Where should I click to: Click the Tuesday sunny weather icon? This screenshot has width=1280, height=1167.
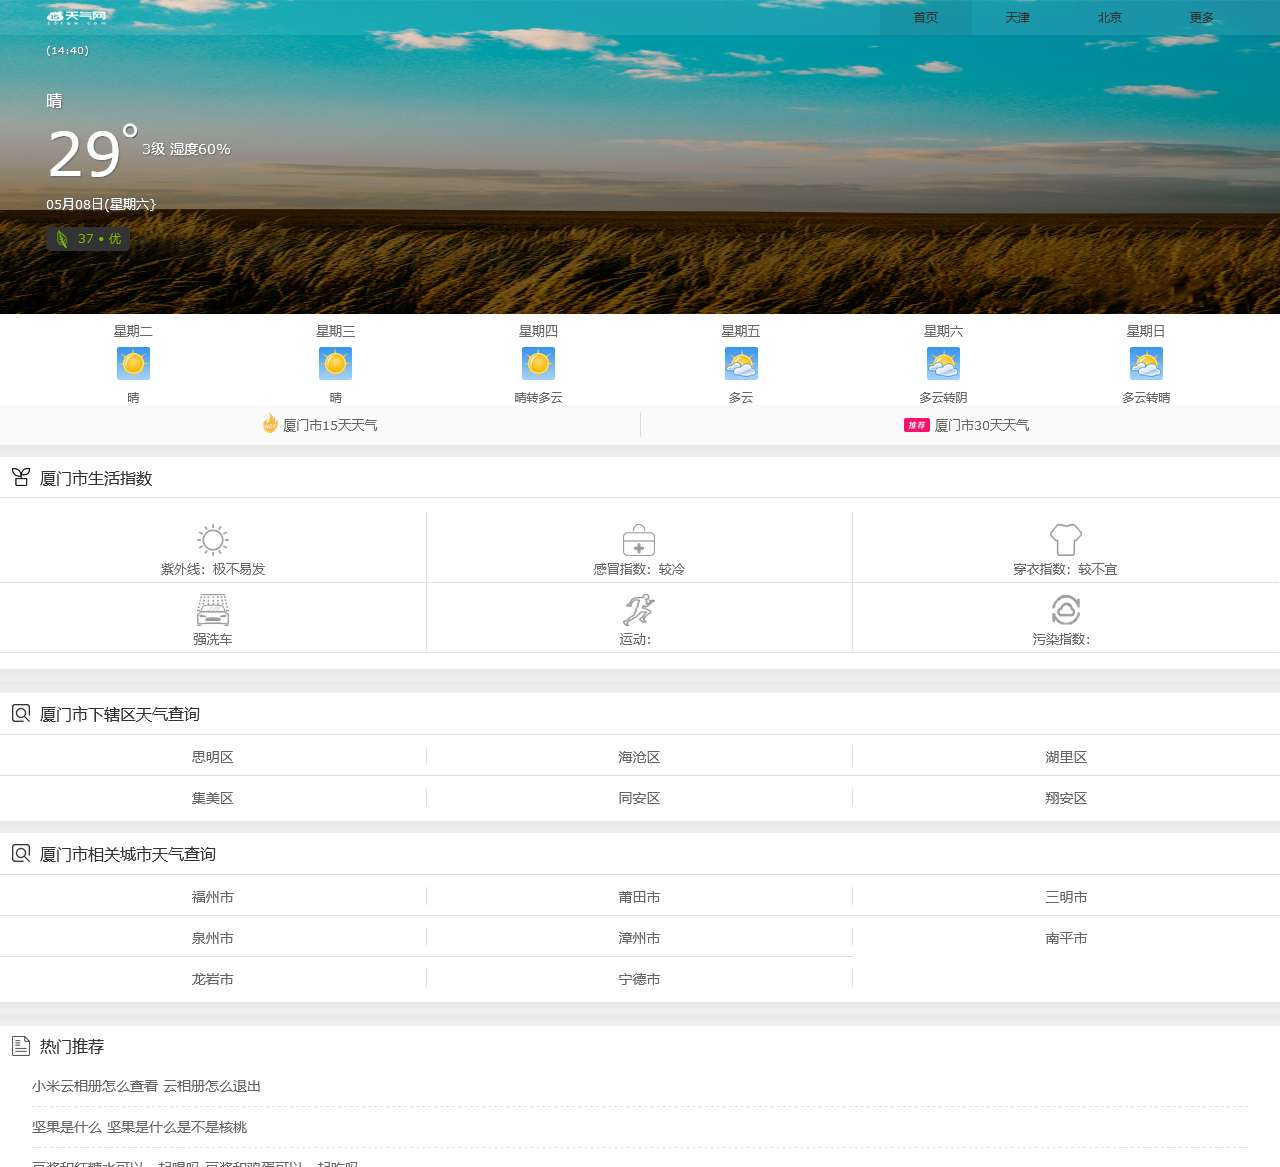click(133, 364)
